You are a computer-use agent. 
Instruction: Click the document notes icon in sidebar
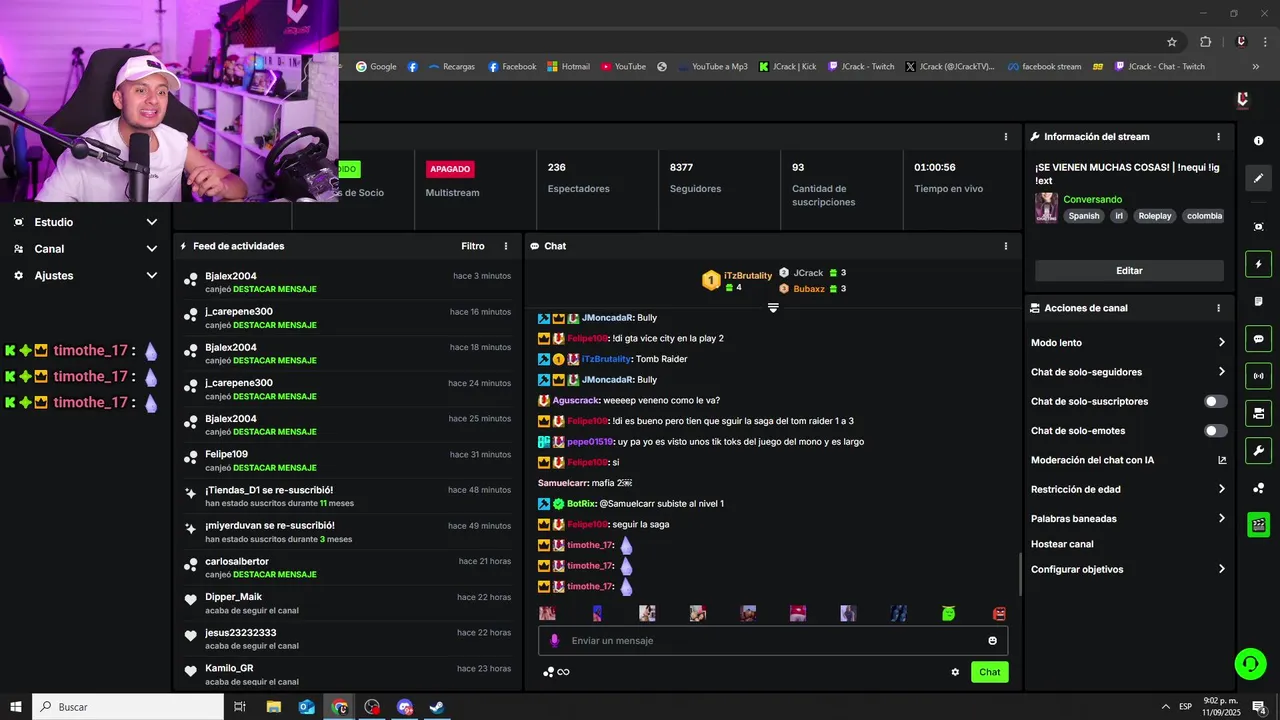click(x=1258, y=301)
